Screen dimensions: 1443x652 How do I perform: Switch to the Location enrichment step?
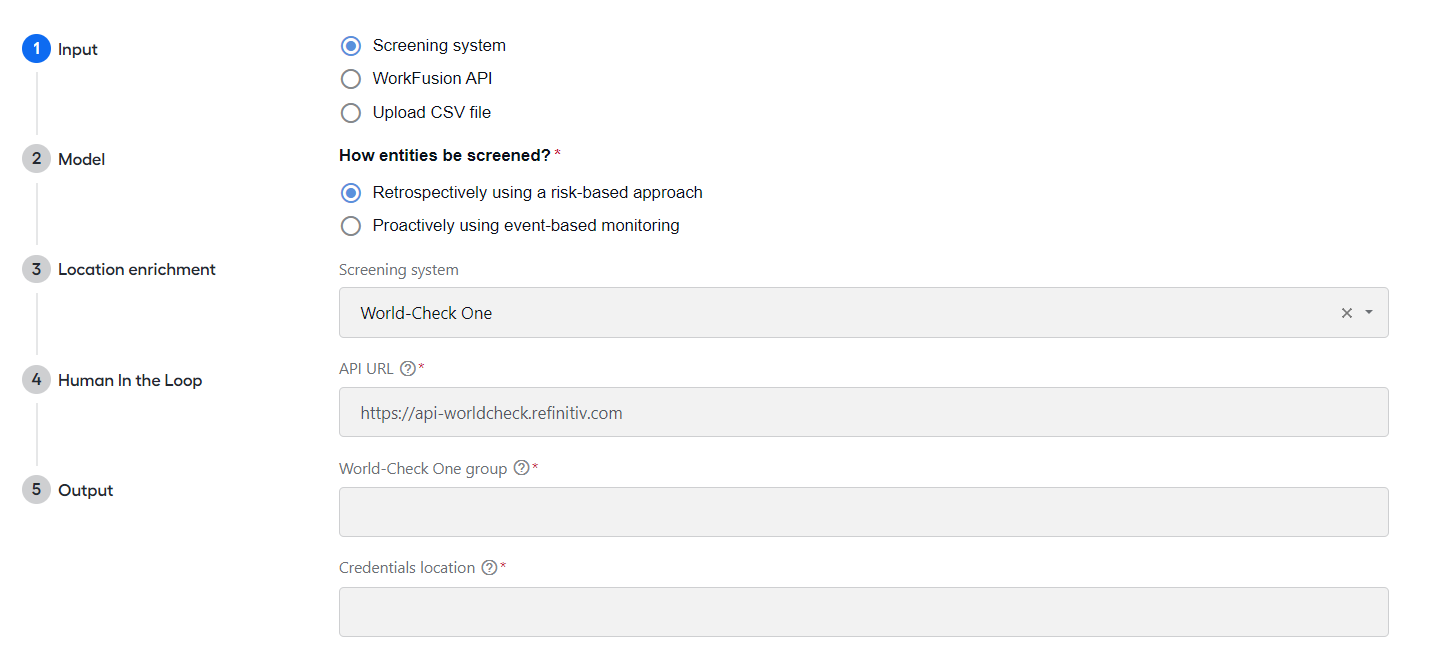coord(137,269)
